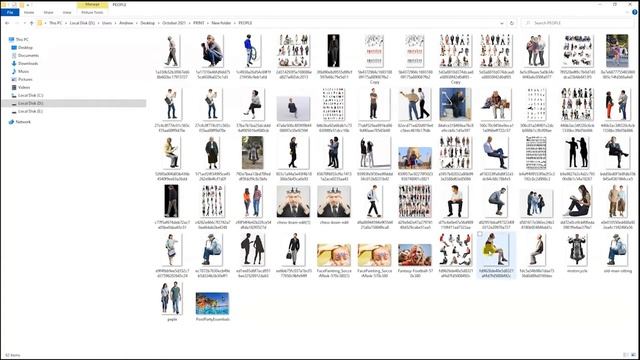Viewport: 640px width, 360px height.
Task: Open the address bar history dropdown
Action: coord(502,23)
